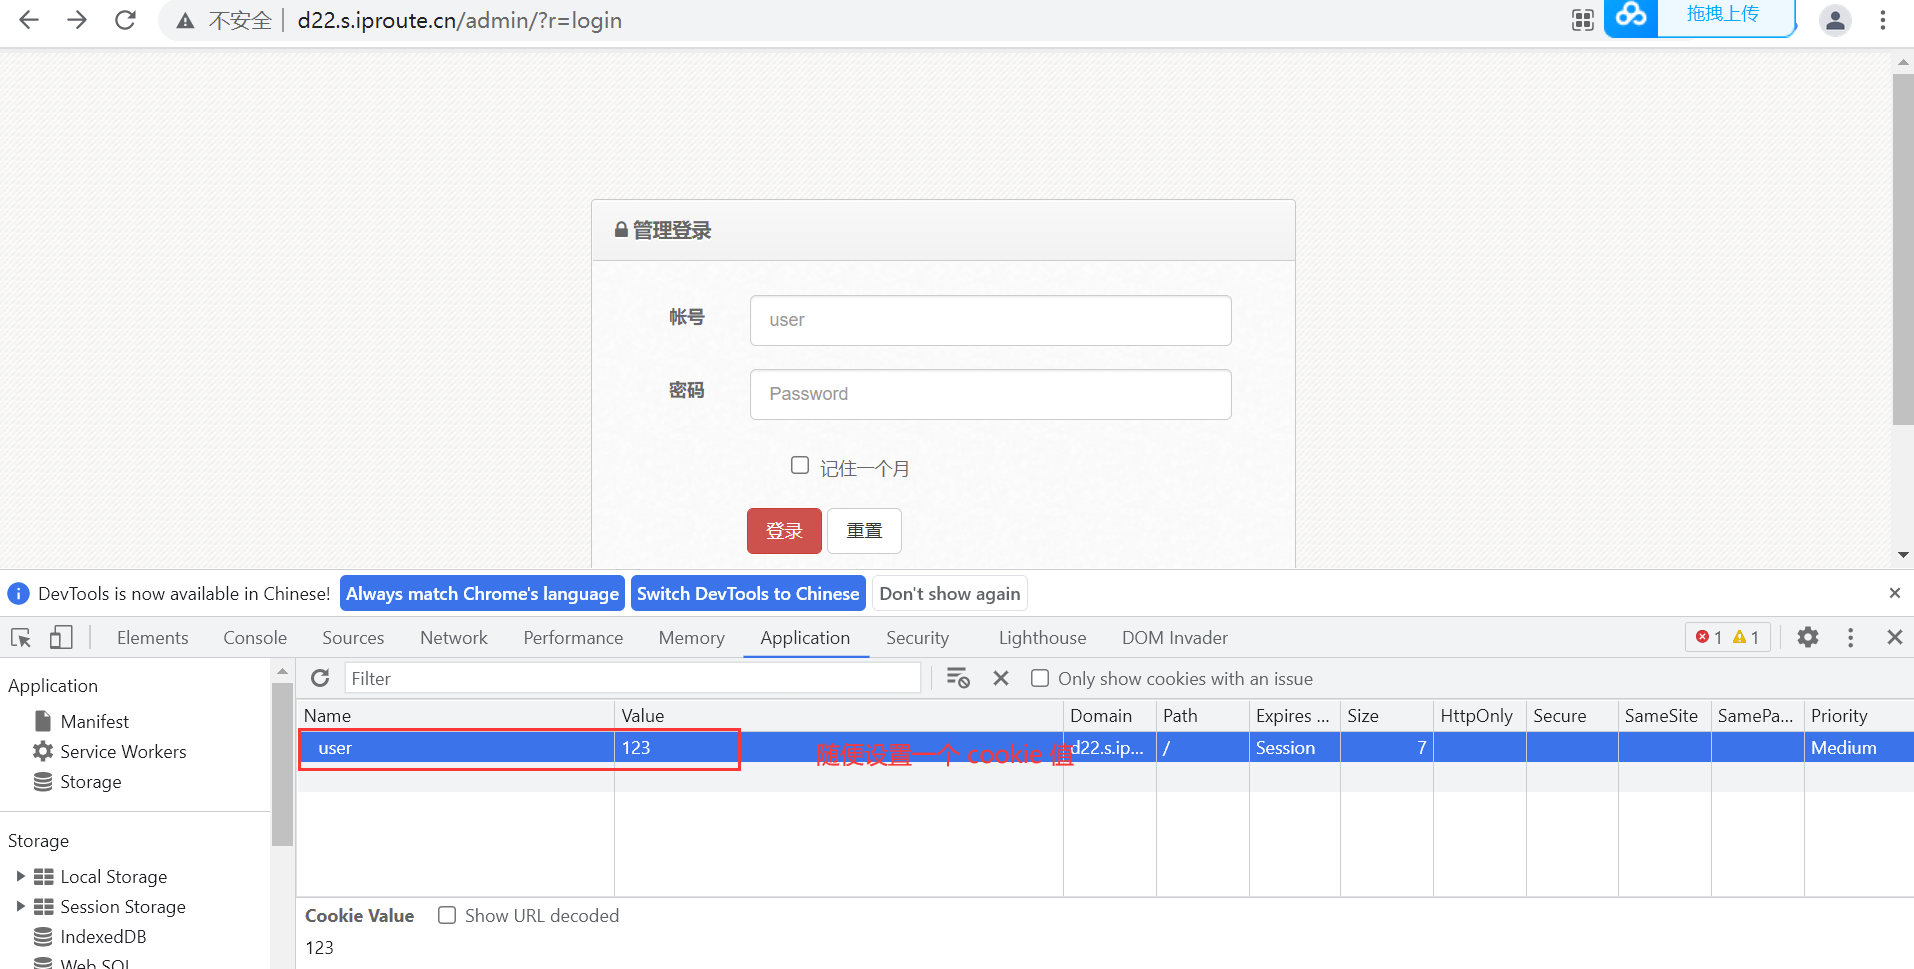
Task: Click the DevTools inspect element icon
Action: [x=21, y=638]
